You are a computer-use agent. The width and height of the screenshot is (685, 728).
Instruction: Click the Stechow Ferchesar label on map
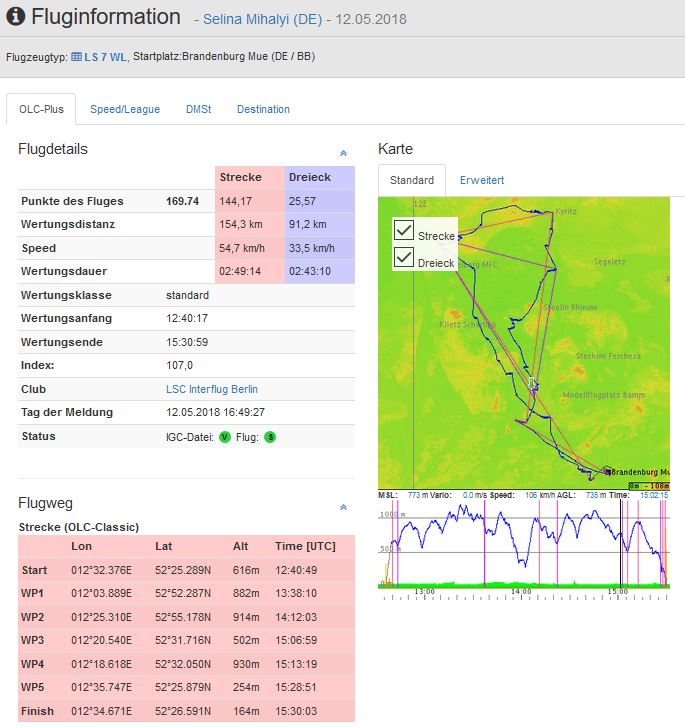pos(610,355)
